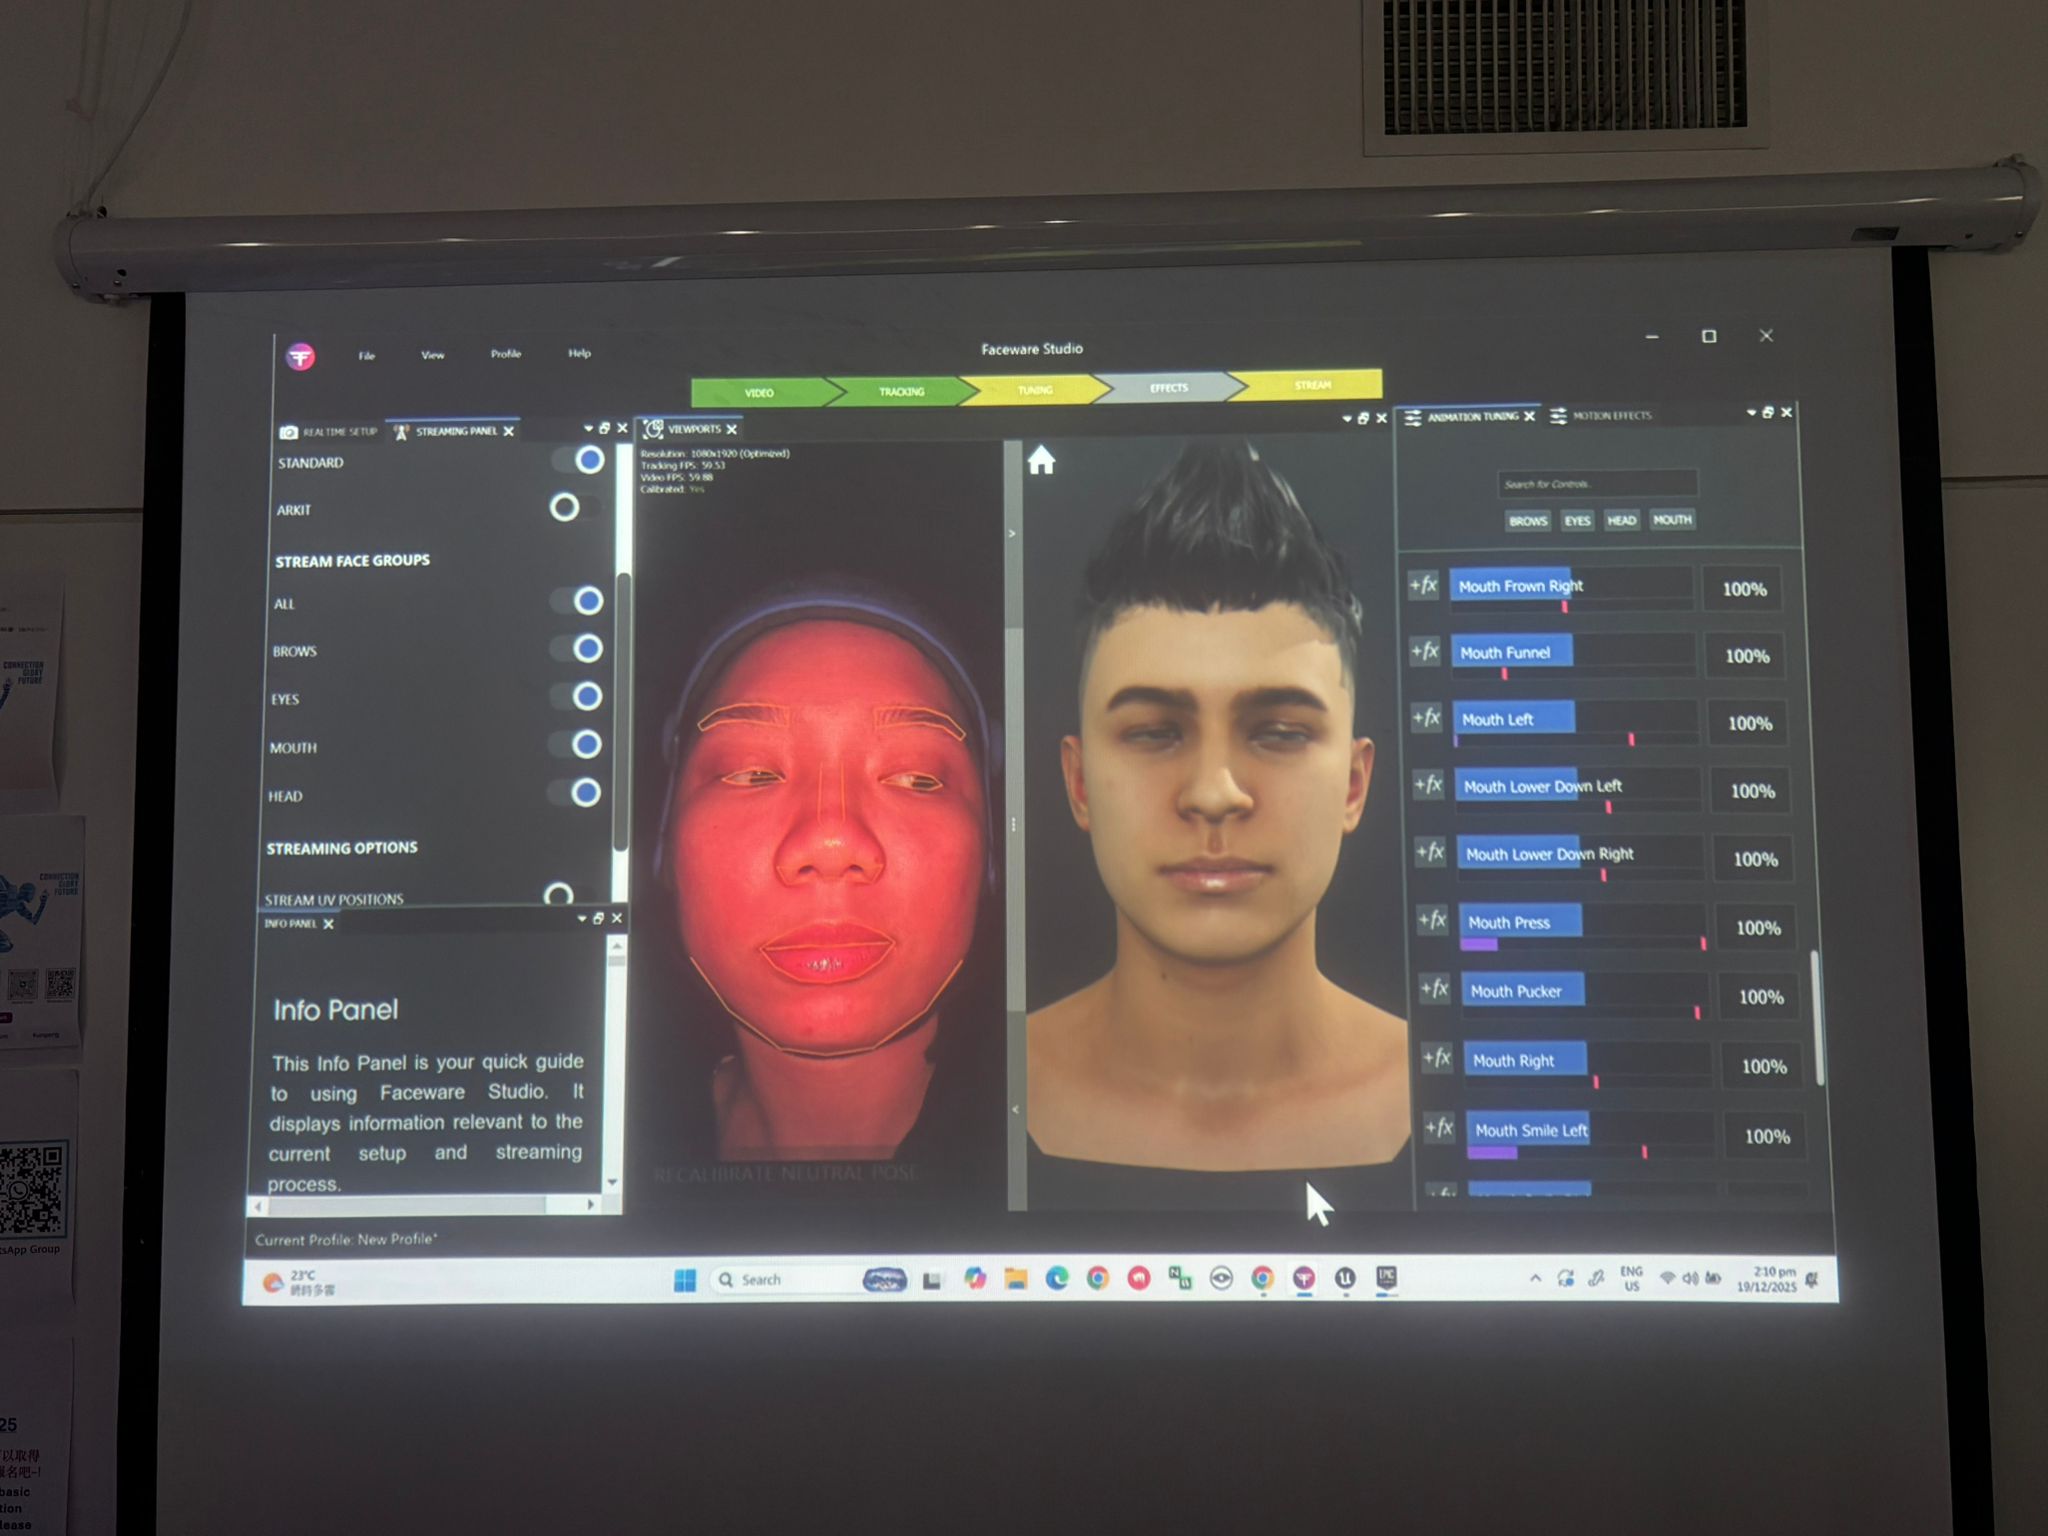Toggle Stream UV Positions option
Image resolution: width=2048 pixels, height=1536 pixels.
point(559,894)
